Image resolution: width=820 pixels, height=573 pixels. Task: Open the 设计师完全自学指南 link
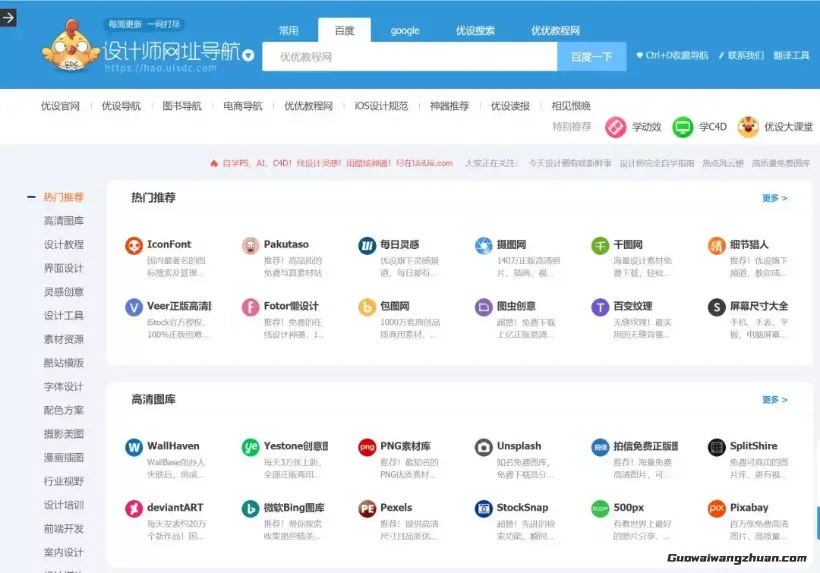pos(657,163)
